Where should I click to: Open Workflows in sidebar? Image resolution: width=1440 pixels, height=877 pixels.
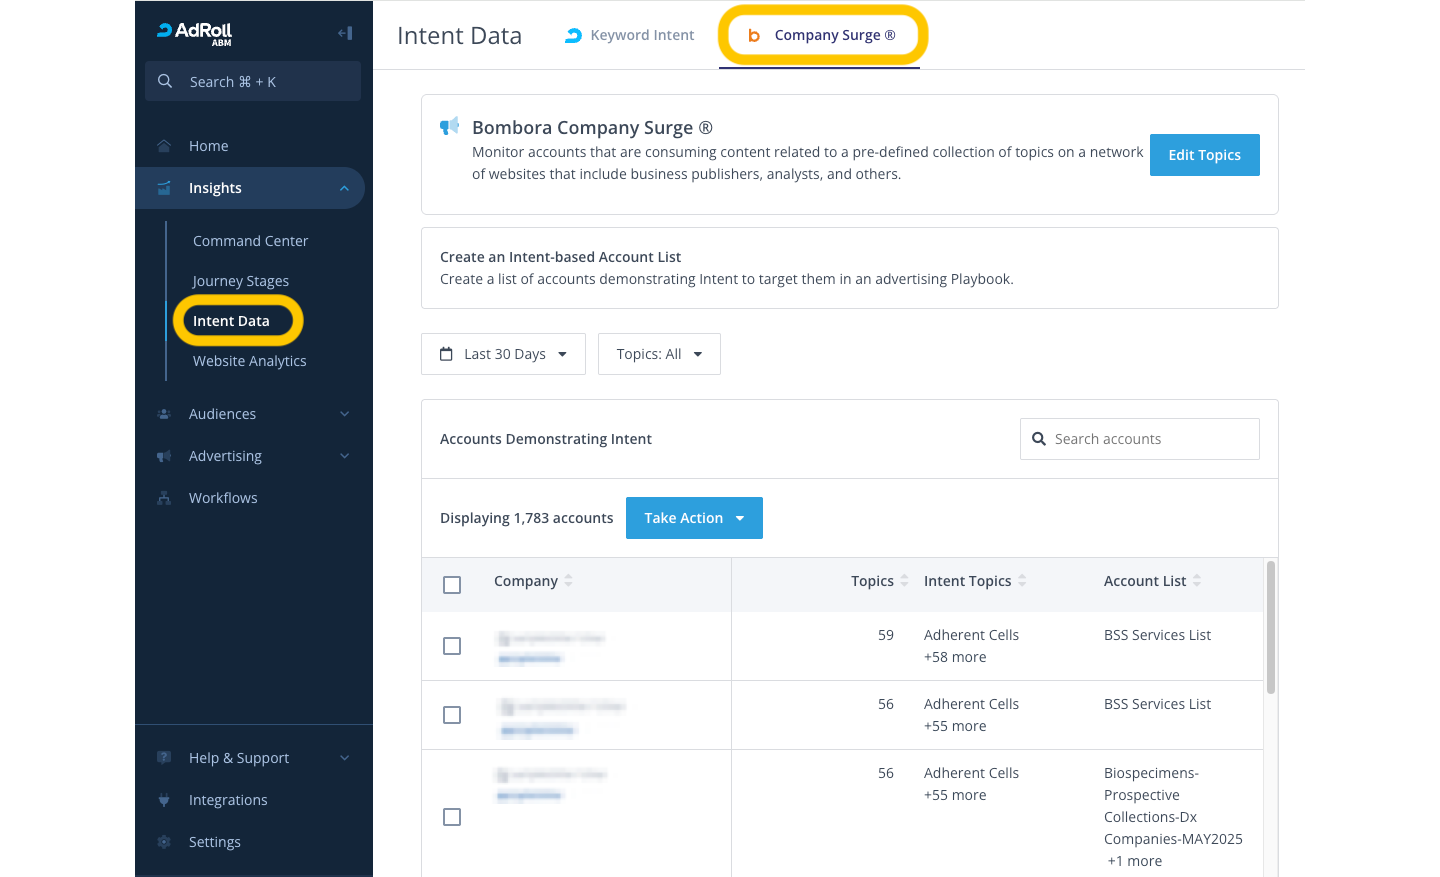point(223,498)
